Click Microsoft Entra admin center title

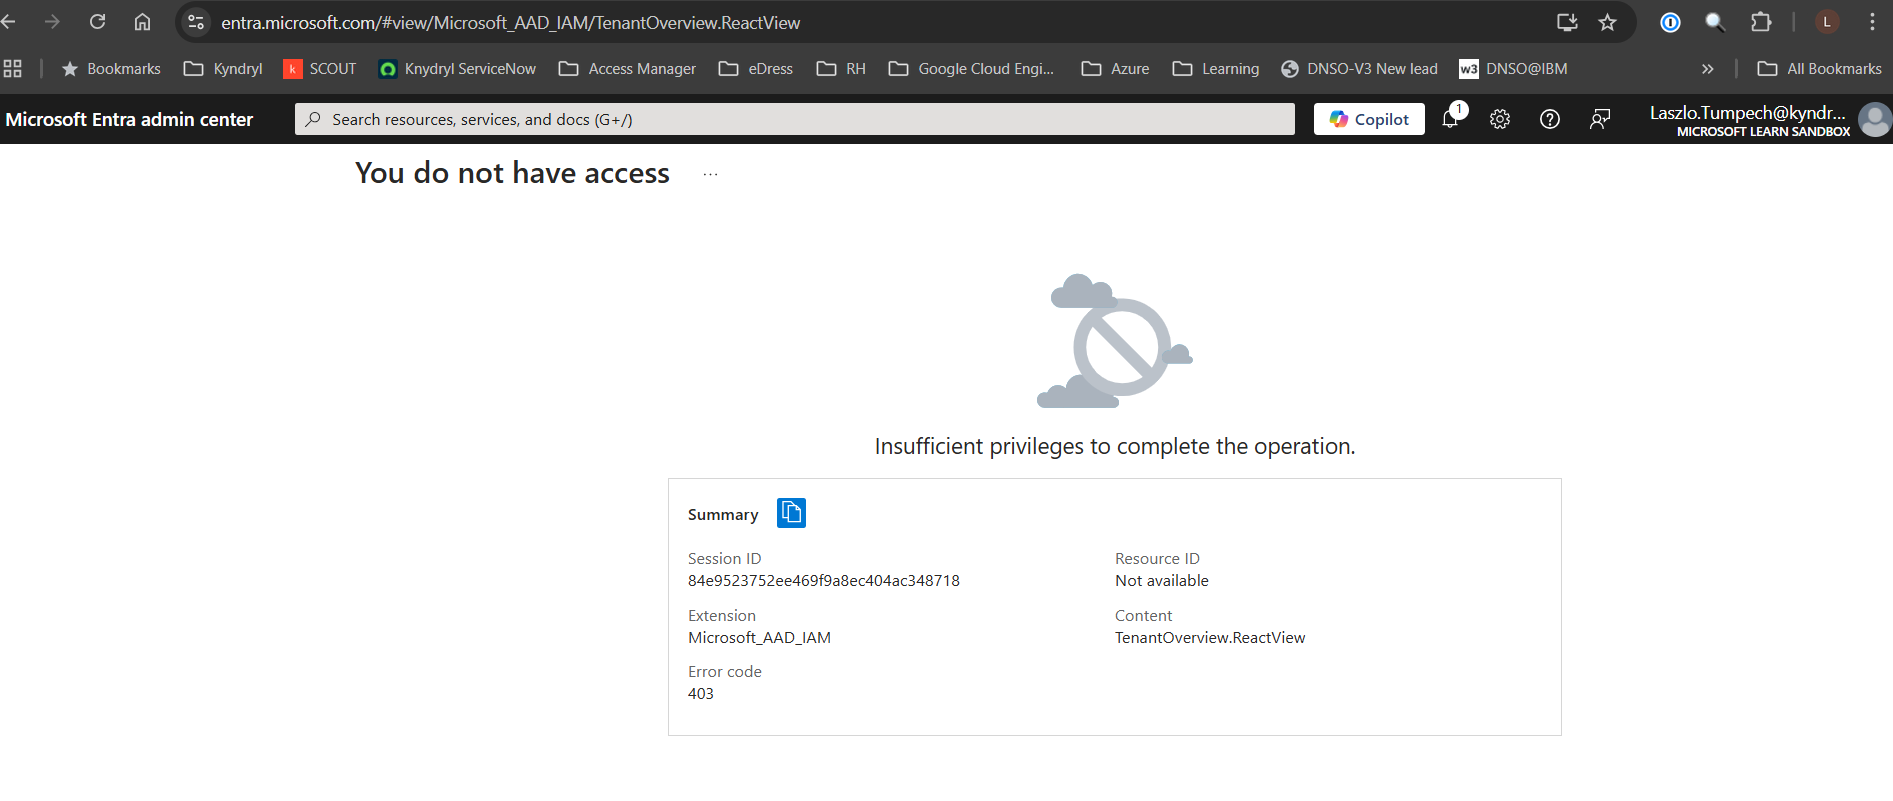point(129,119)
